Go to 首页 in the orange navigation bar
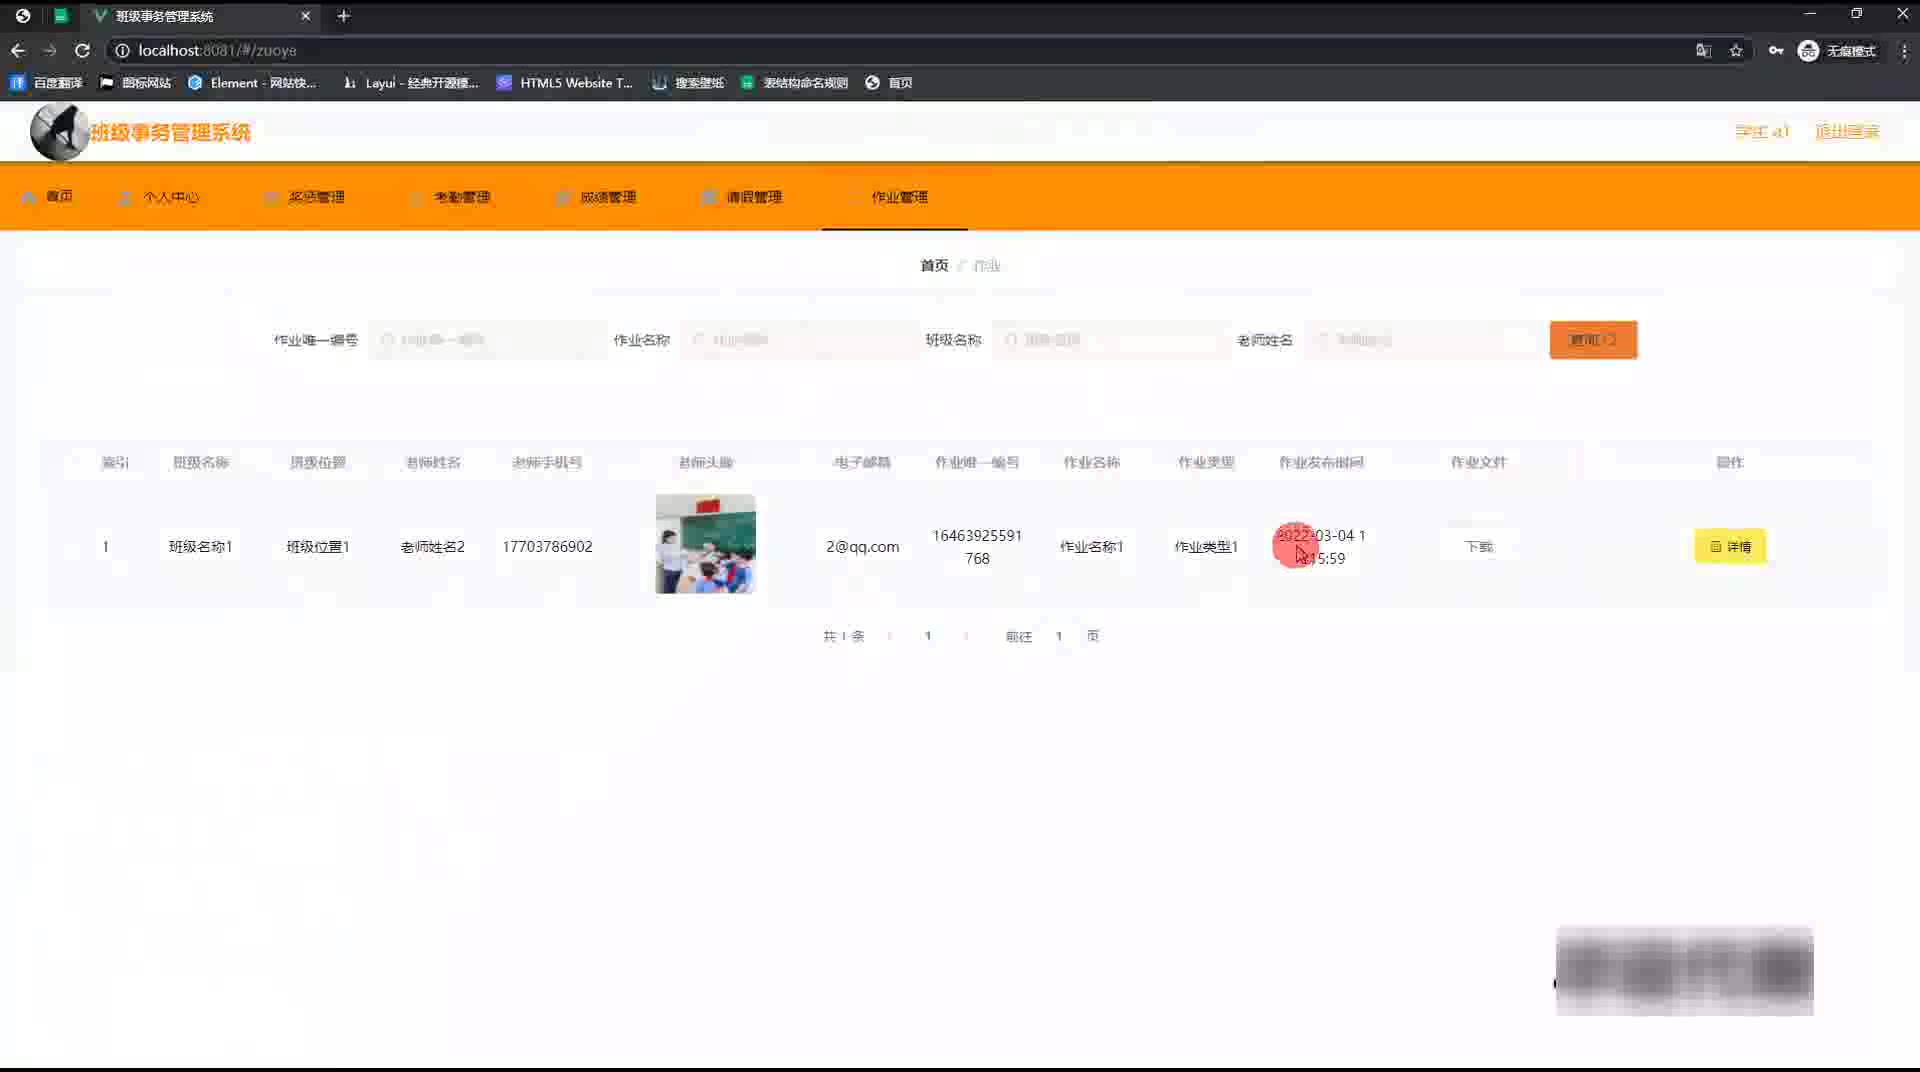This screenshot has width=1920, height=1072. 48,197
